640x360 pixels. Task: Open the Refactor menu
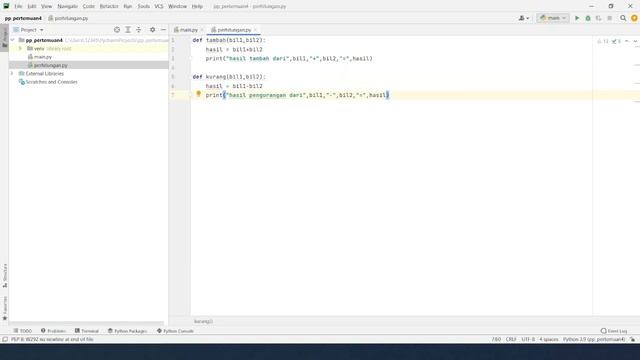tap(109, 7)
